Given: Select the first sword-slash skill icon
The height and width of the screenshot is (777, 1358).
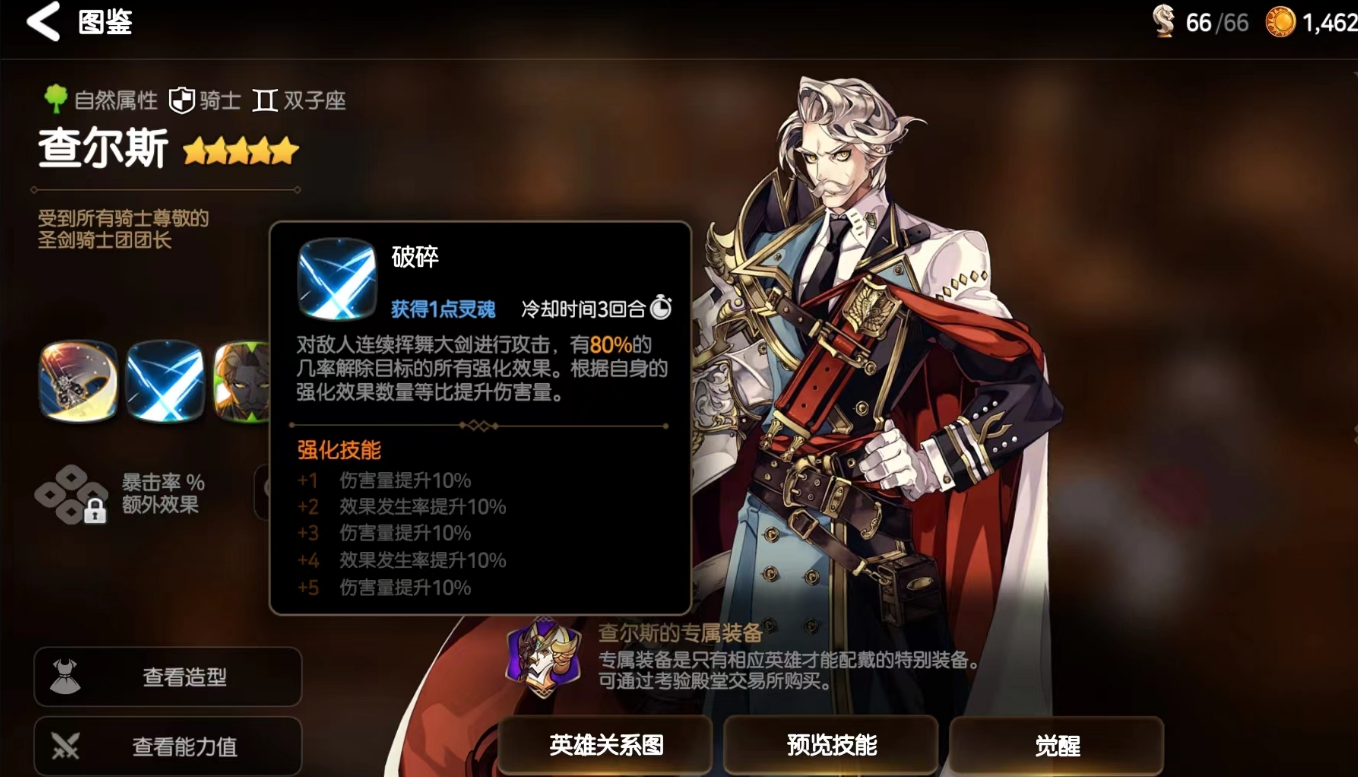Looking at the screenshot, I should (x=79, y=381).
